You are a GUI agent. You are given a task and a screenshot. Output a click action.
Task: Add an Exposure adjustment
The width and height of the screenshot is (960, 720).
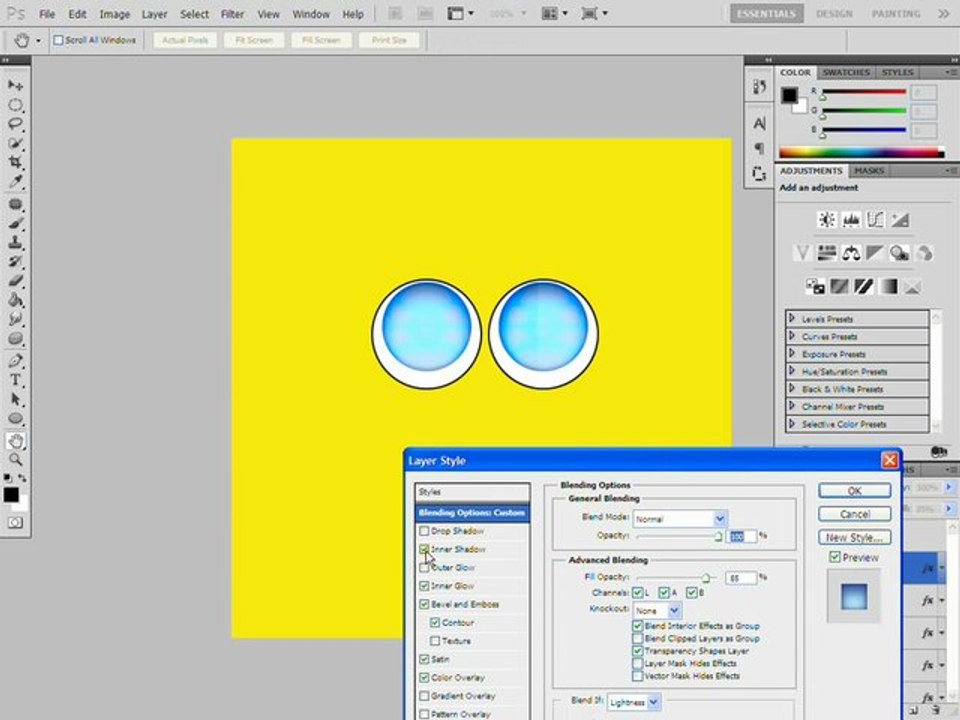(899, 220)
